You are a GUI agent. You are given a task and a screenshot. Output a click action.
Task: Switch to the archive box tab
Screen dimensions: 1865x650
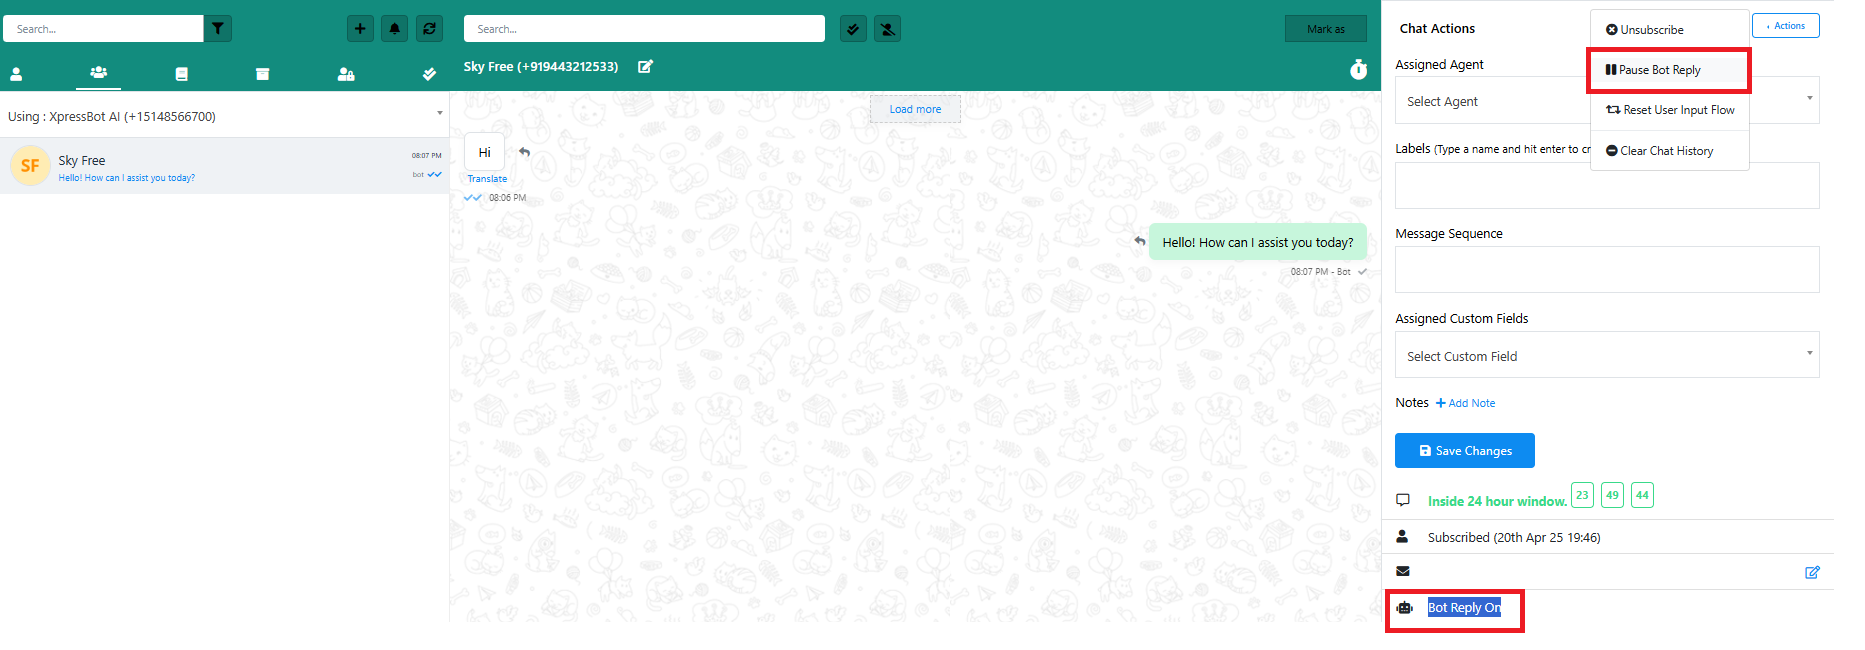262,74
